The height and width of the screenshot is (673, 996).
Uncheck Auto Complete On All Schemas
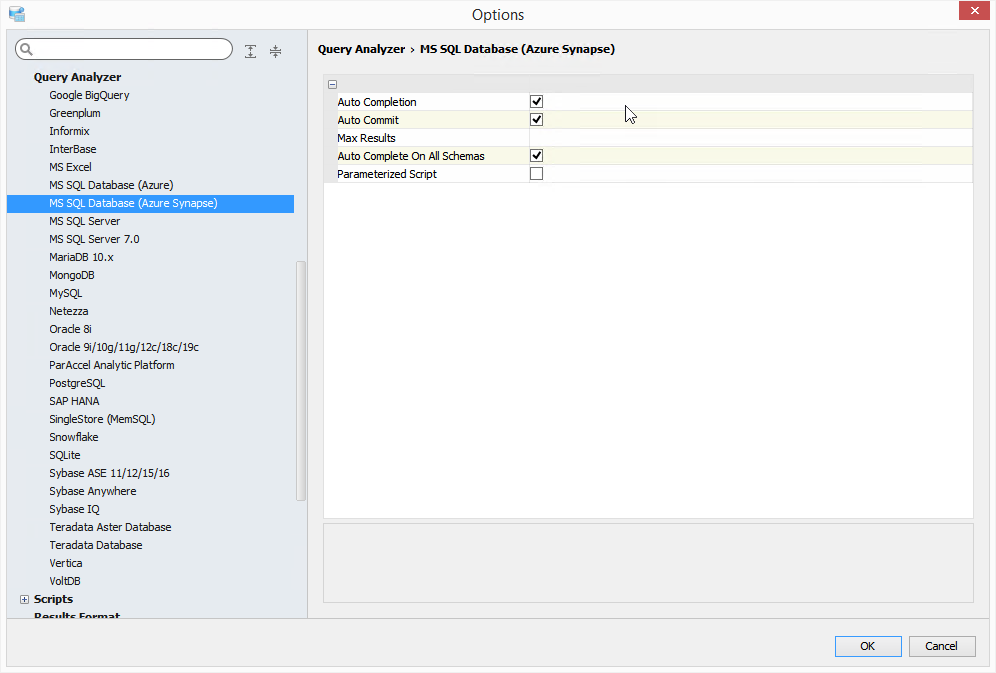coord(537,156)
